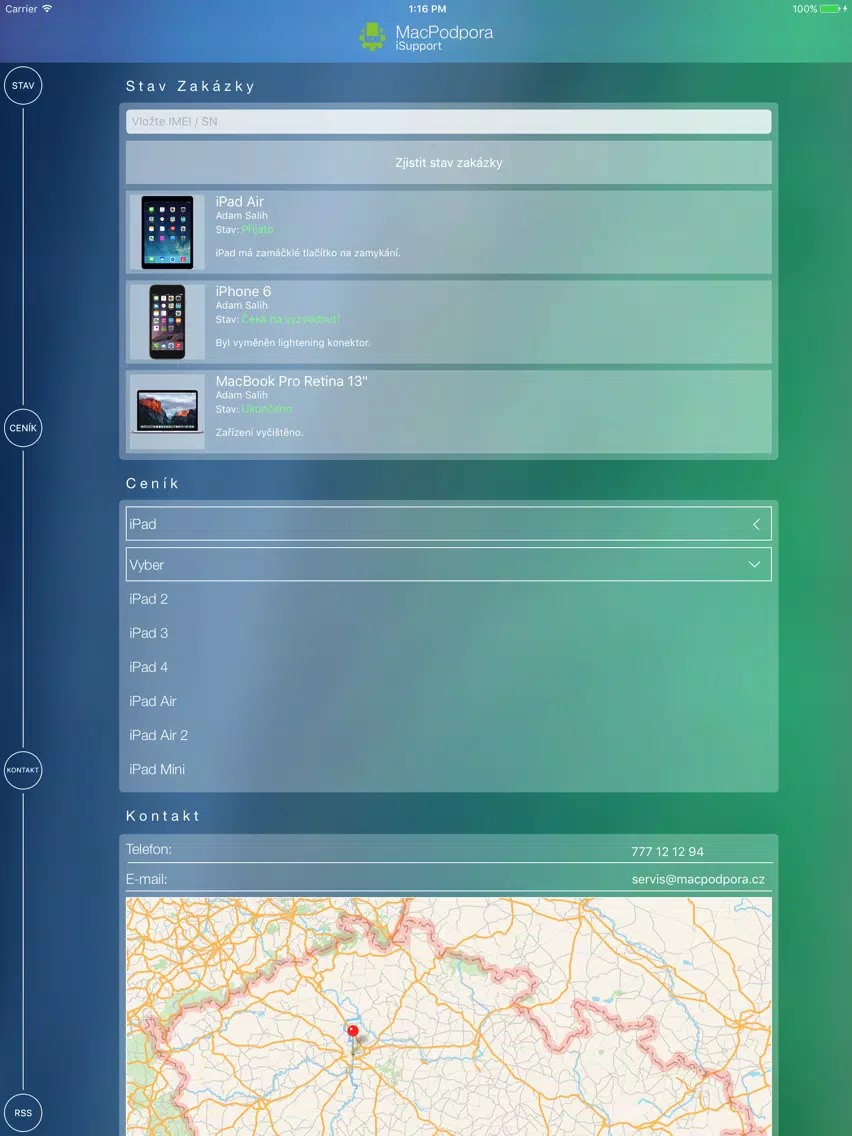
Task: Tap the red location pin on the map
Action: (353, 1033)
